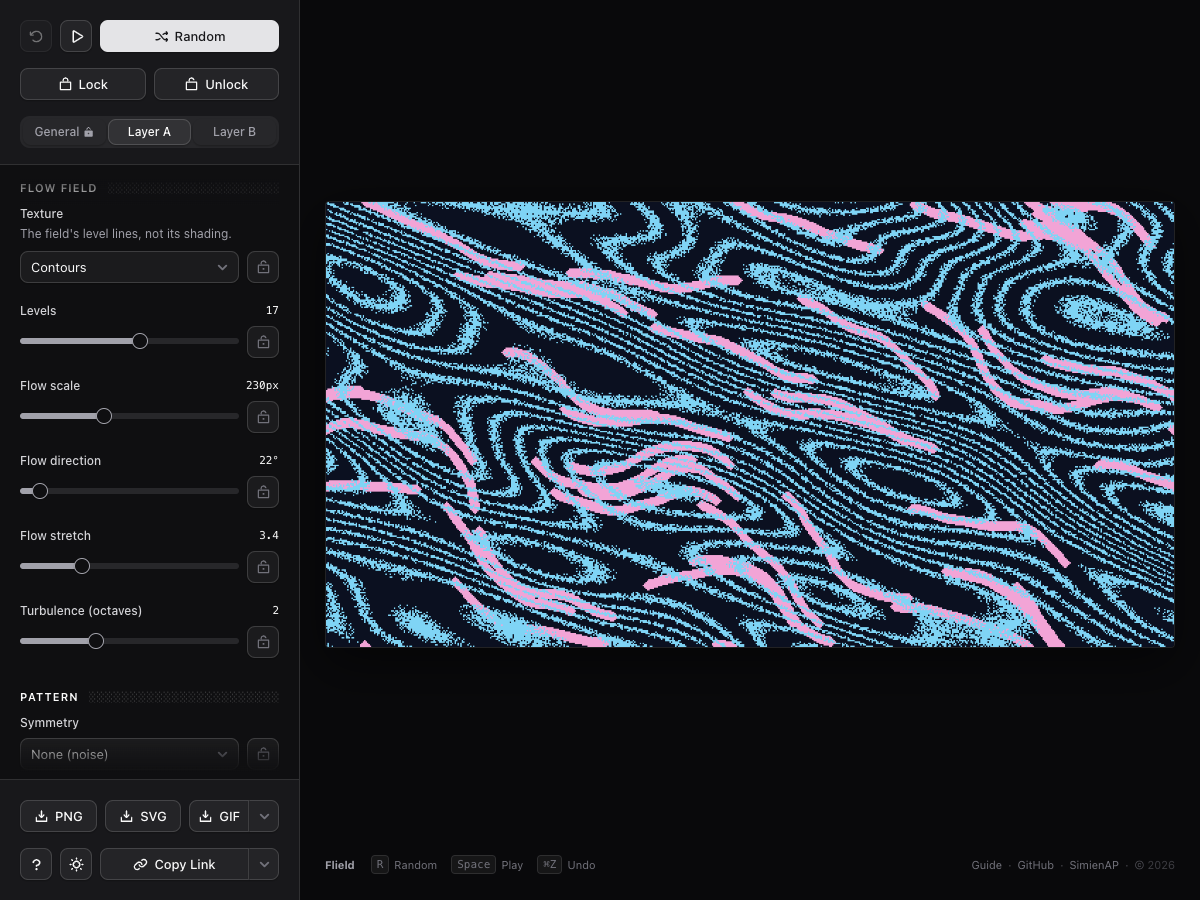Download the image as PNG
This screenshot has height=900, width=1200.
[x=58, y=816]
